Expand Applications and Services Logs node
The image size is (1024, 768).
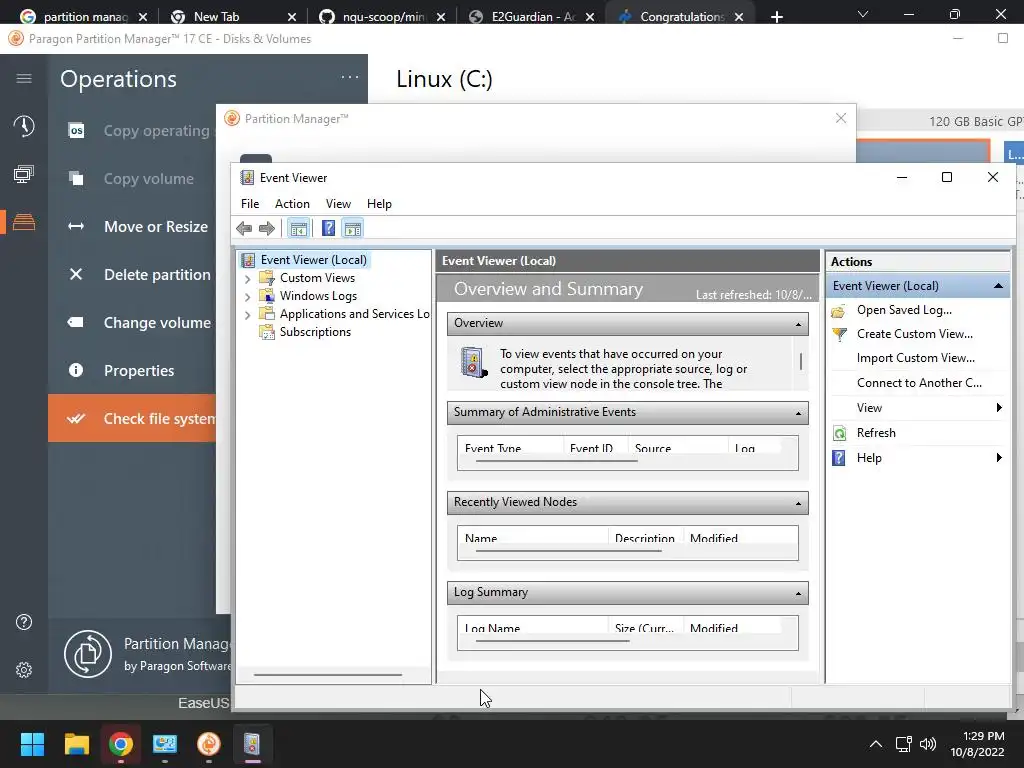click(247, 315)
